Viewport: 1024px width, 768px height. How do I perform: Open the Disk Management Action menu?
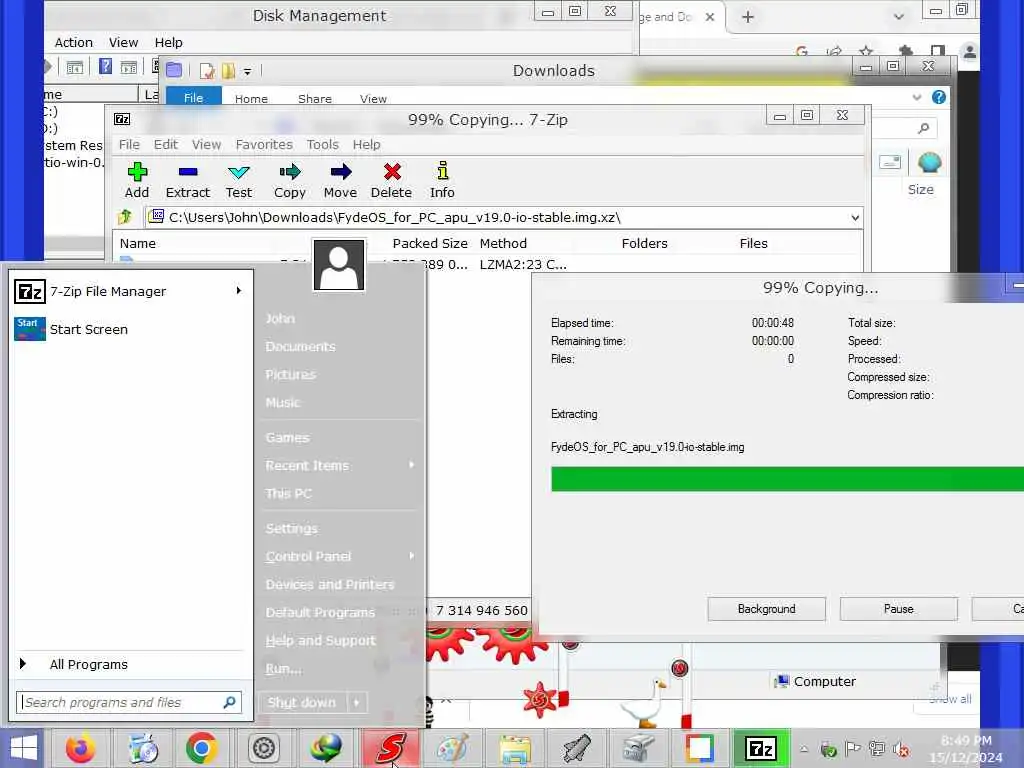coord(74,42)
